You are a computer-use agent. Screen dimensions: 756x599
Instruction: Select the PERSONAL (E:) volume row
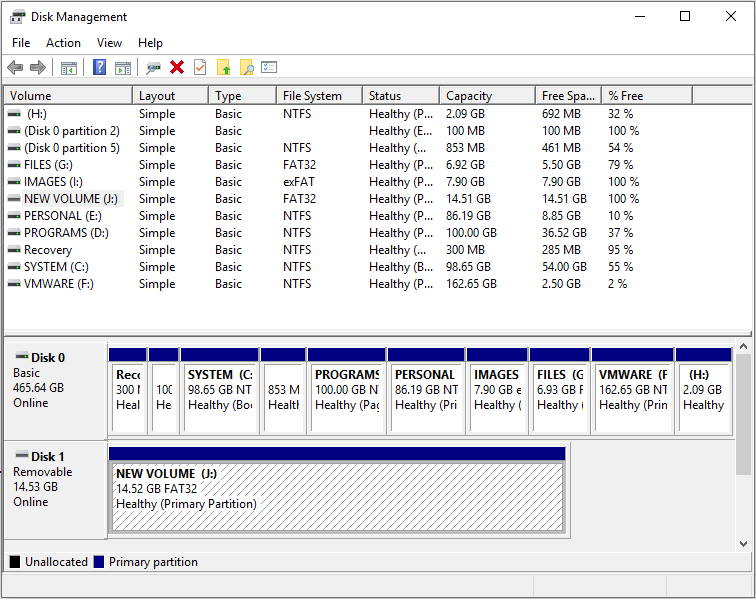(376, 216)
